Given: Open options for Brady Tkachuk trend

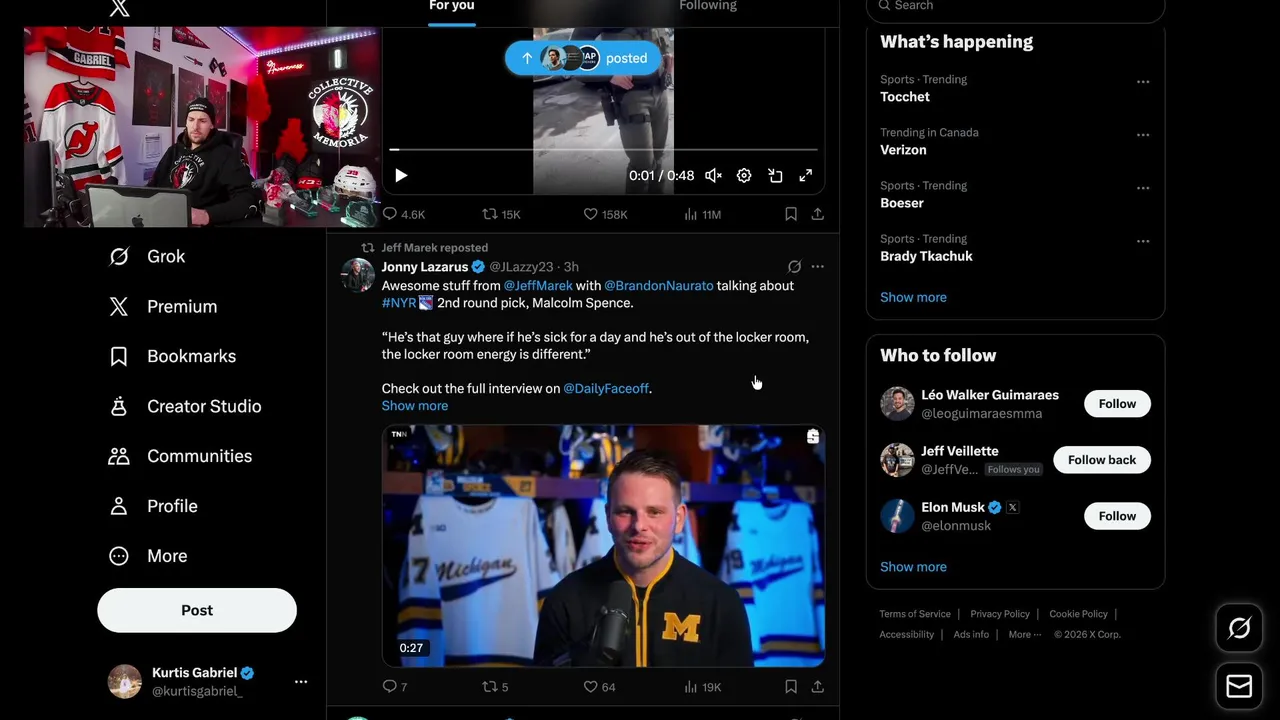Looking at the screenshot, I should coord(1143,241).
